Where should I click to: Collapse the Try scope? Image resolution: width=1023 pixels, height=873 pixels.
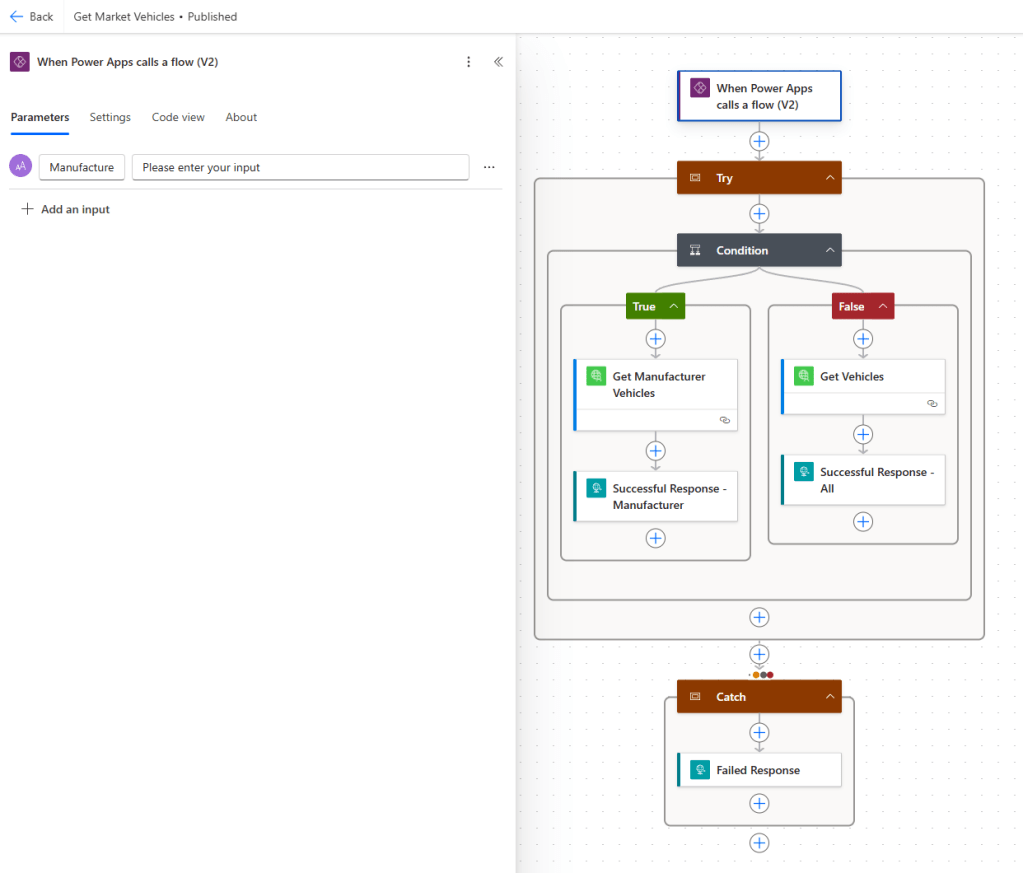[829, 178]
